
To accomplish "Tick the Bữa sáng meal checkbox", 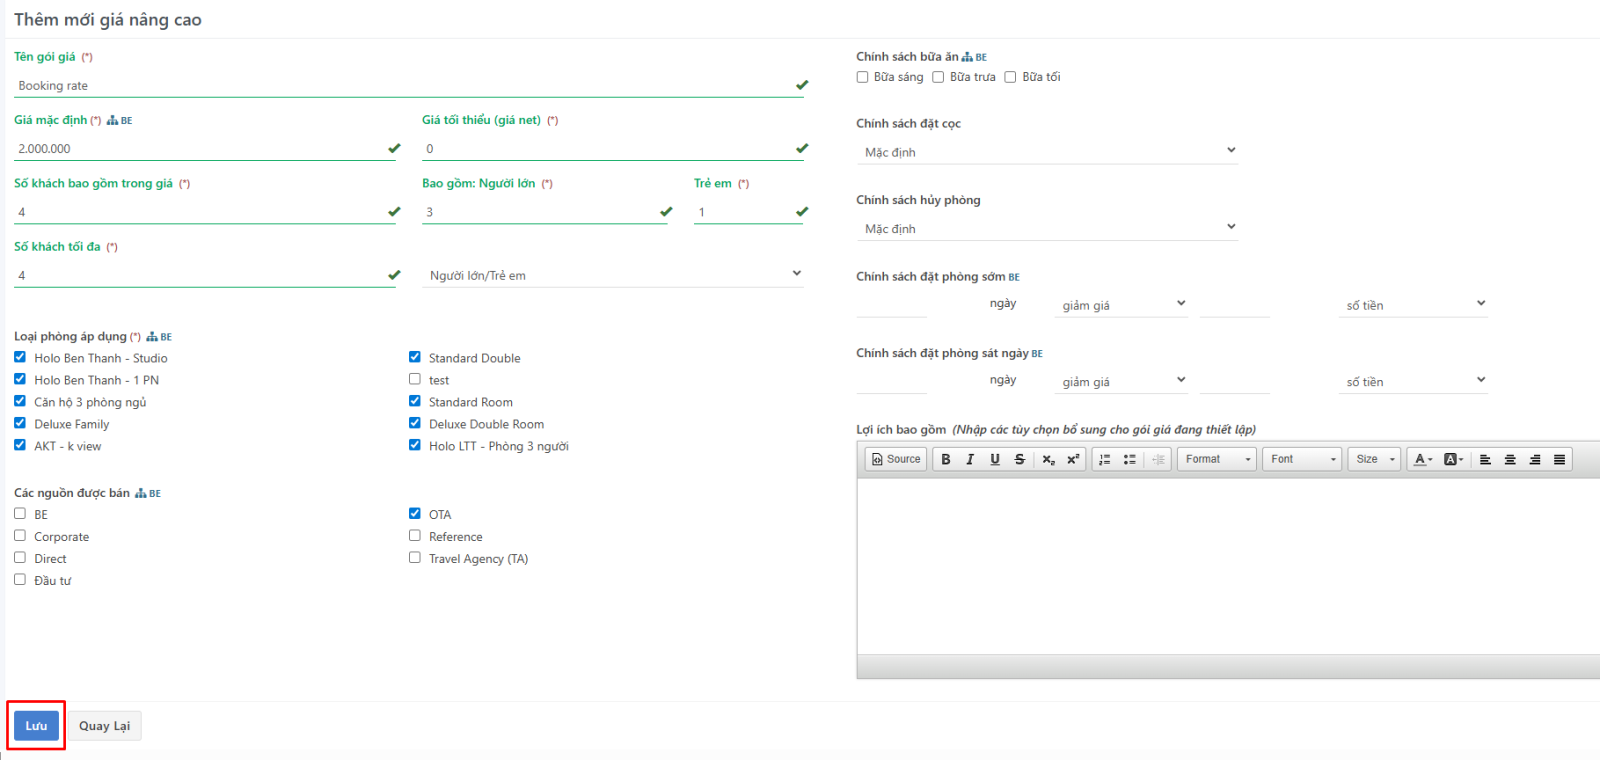I will (x=862, y=77).
